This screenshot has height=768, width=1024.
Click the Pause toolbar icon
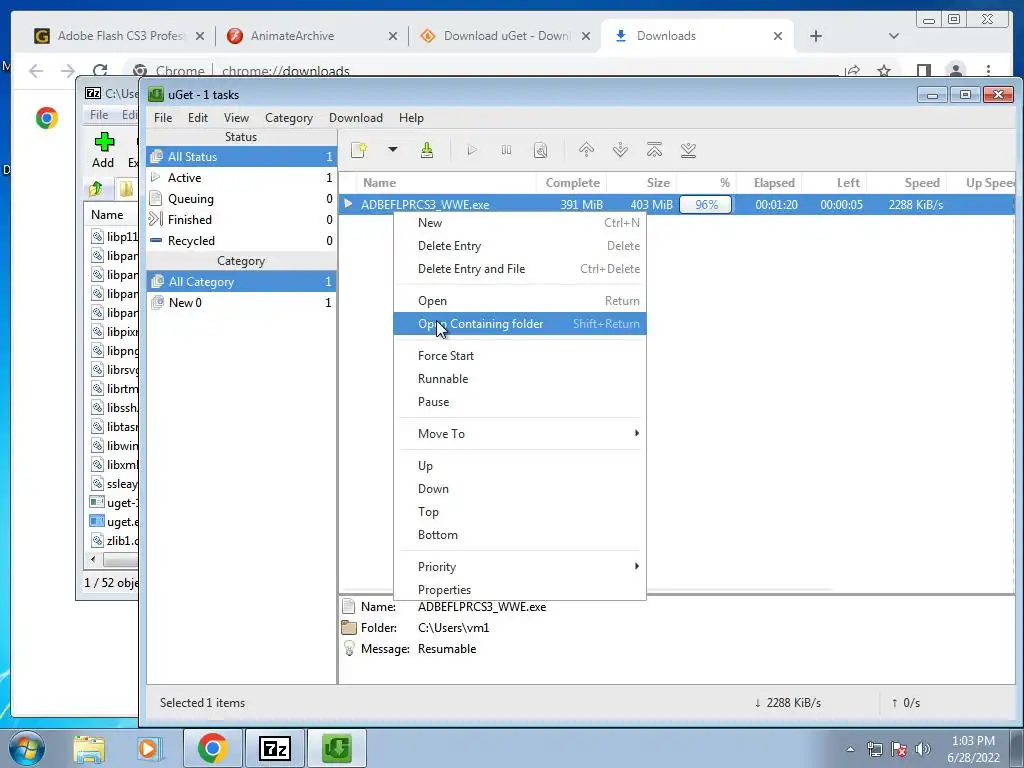506,150
